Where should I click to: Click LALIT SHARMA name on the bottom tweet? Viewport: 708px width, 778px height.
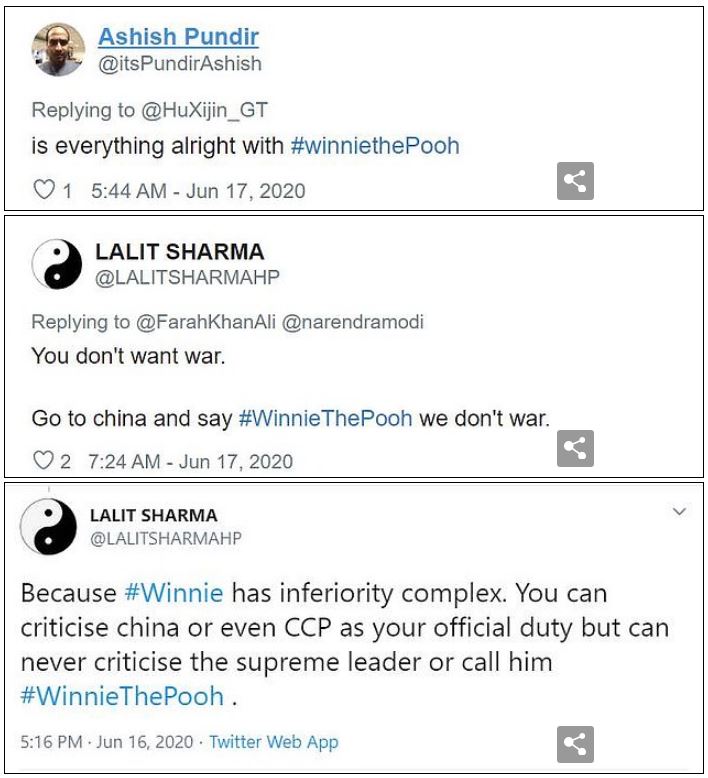coord(153,516)
